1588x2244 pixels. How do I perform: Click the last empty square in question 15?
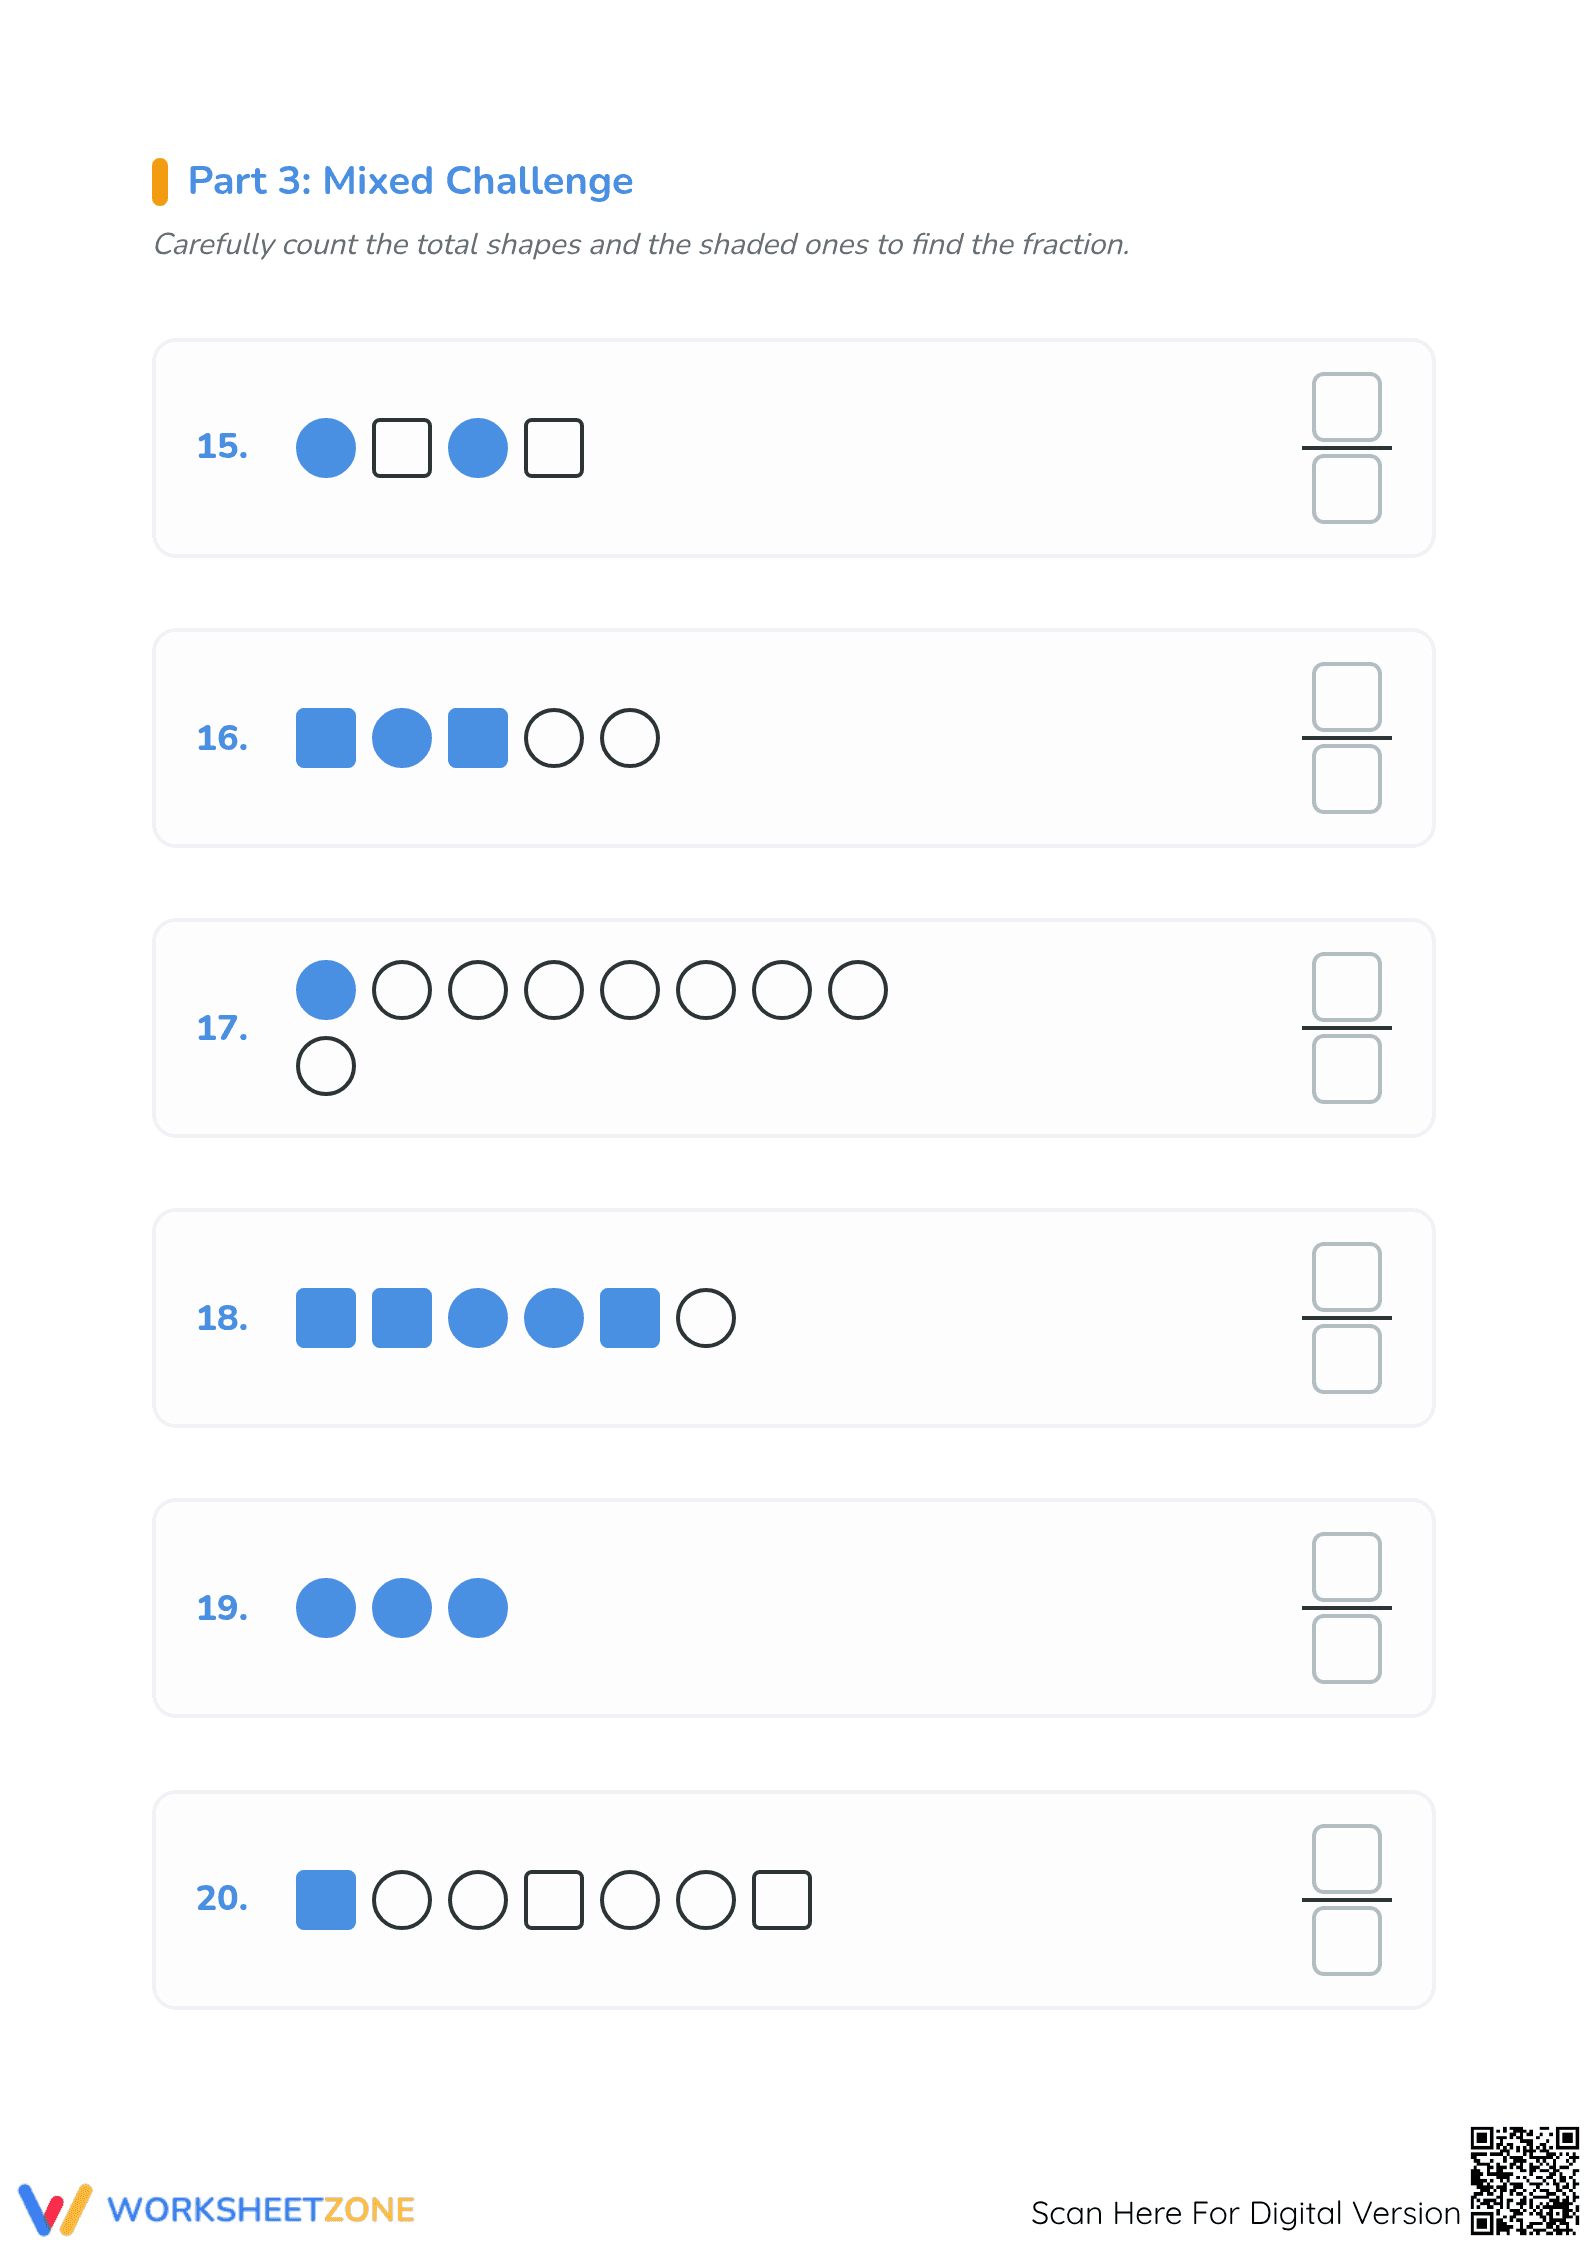click(x=554, y=448)
